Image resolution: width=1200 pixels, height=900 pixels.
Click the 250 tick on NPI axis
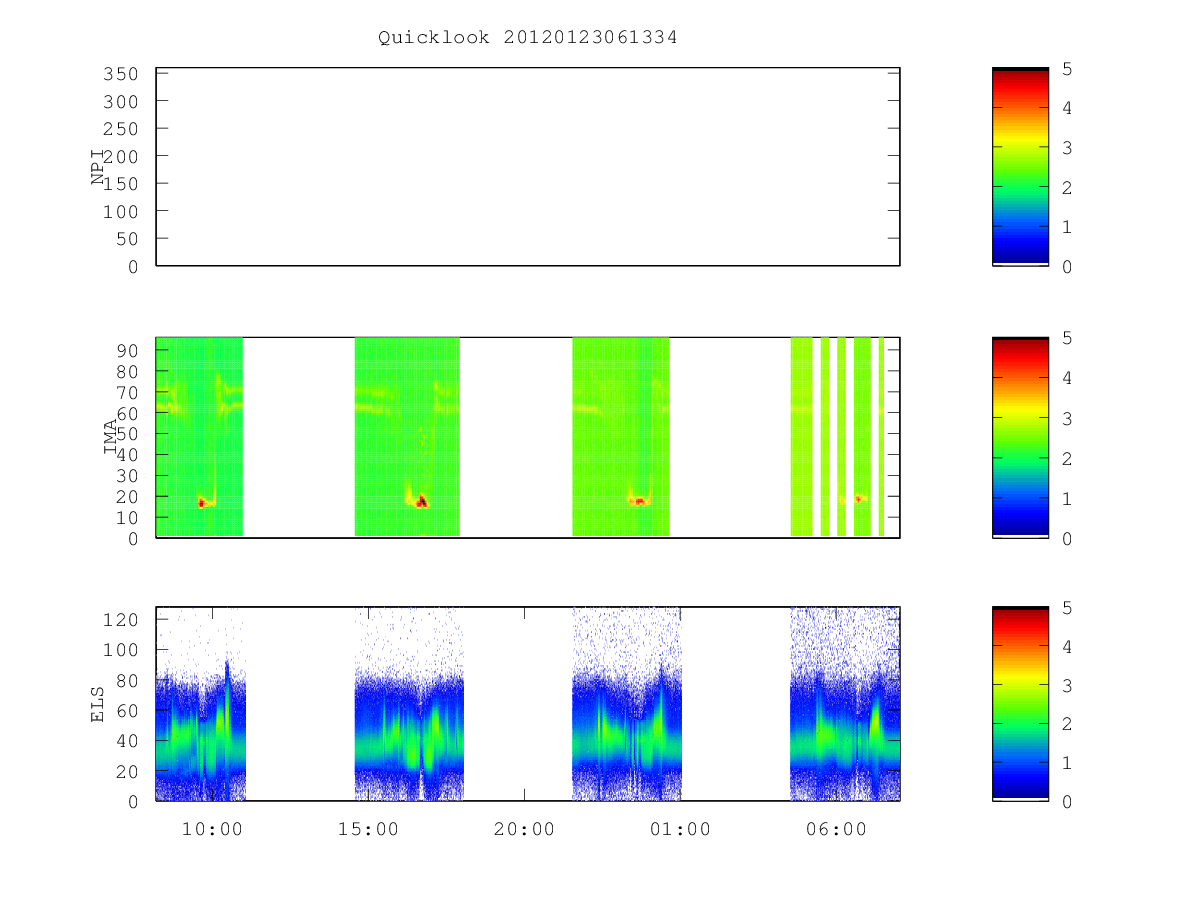tap(121, 129)
